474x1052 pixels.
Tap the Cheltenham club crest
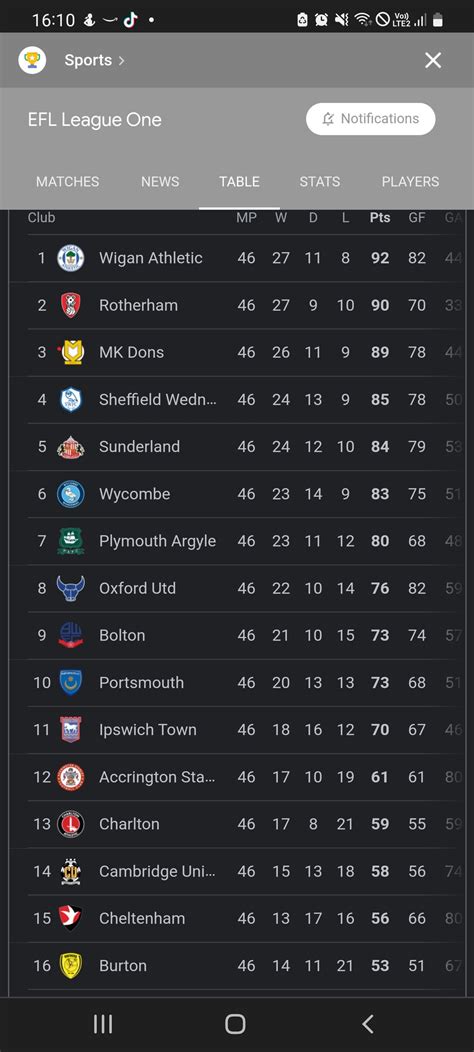[70, 918]
